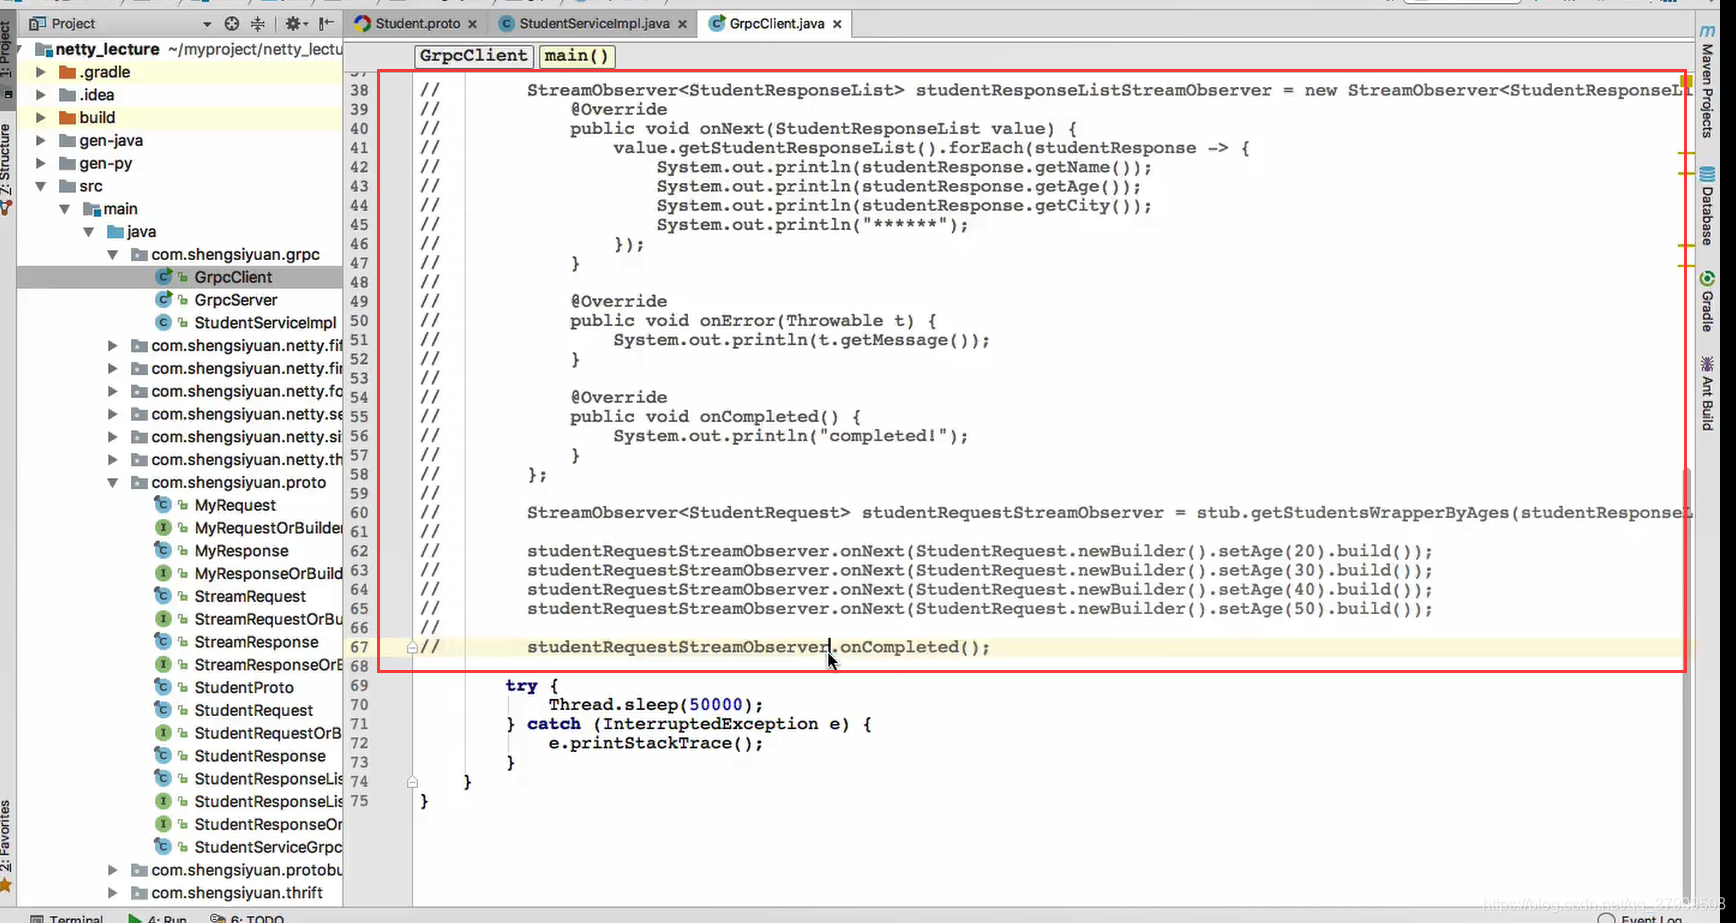Collapse the com.shengsiyuan.grpc package
This screenshot has height=923, width=1736.
(x=113, y=255)
